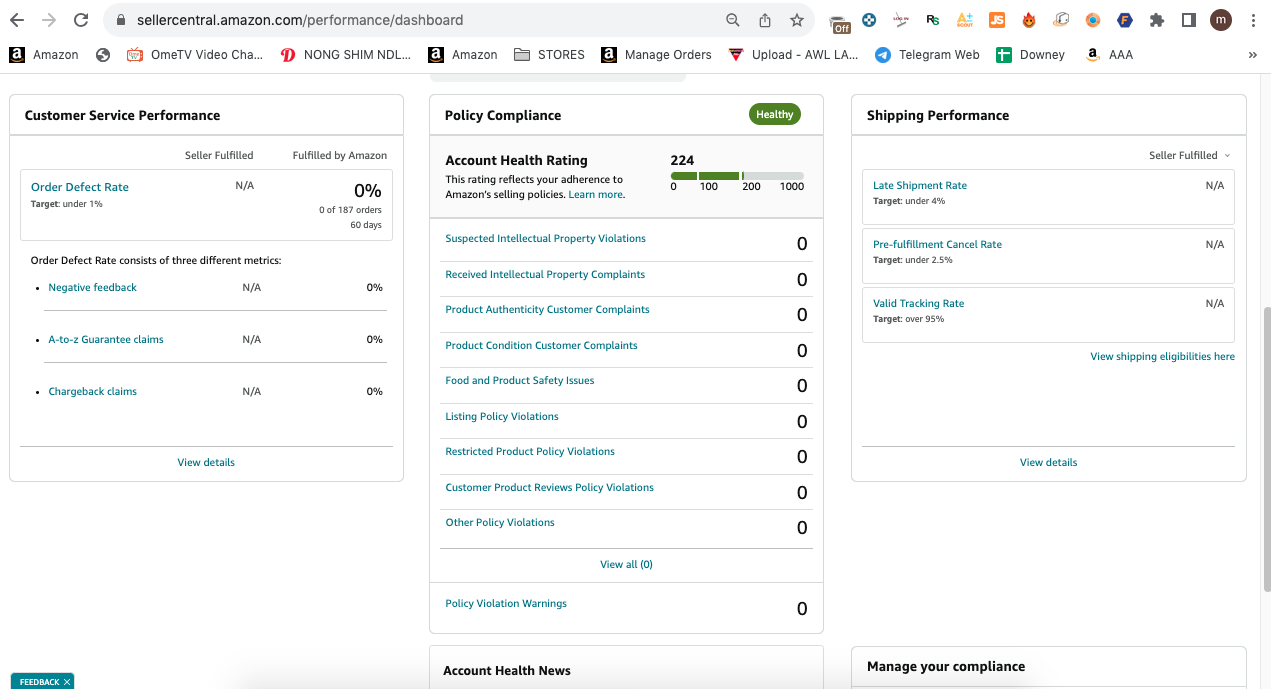Open Product Condition Customer Complaints
This screenshot has height=689, width=1271.
[541, 345]
